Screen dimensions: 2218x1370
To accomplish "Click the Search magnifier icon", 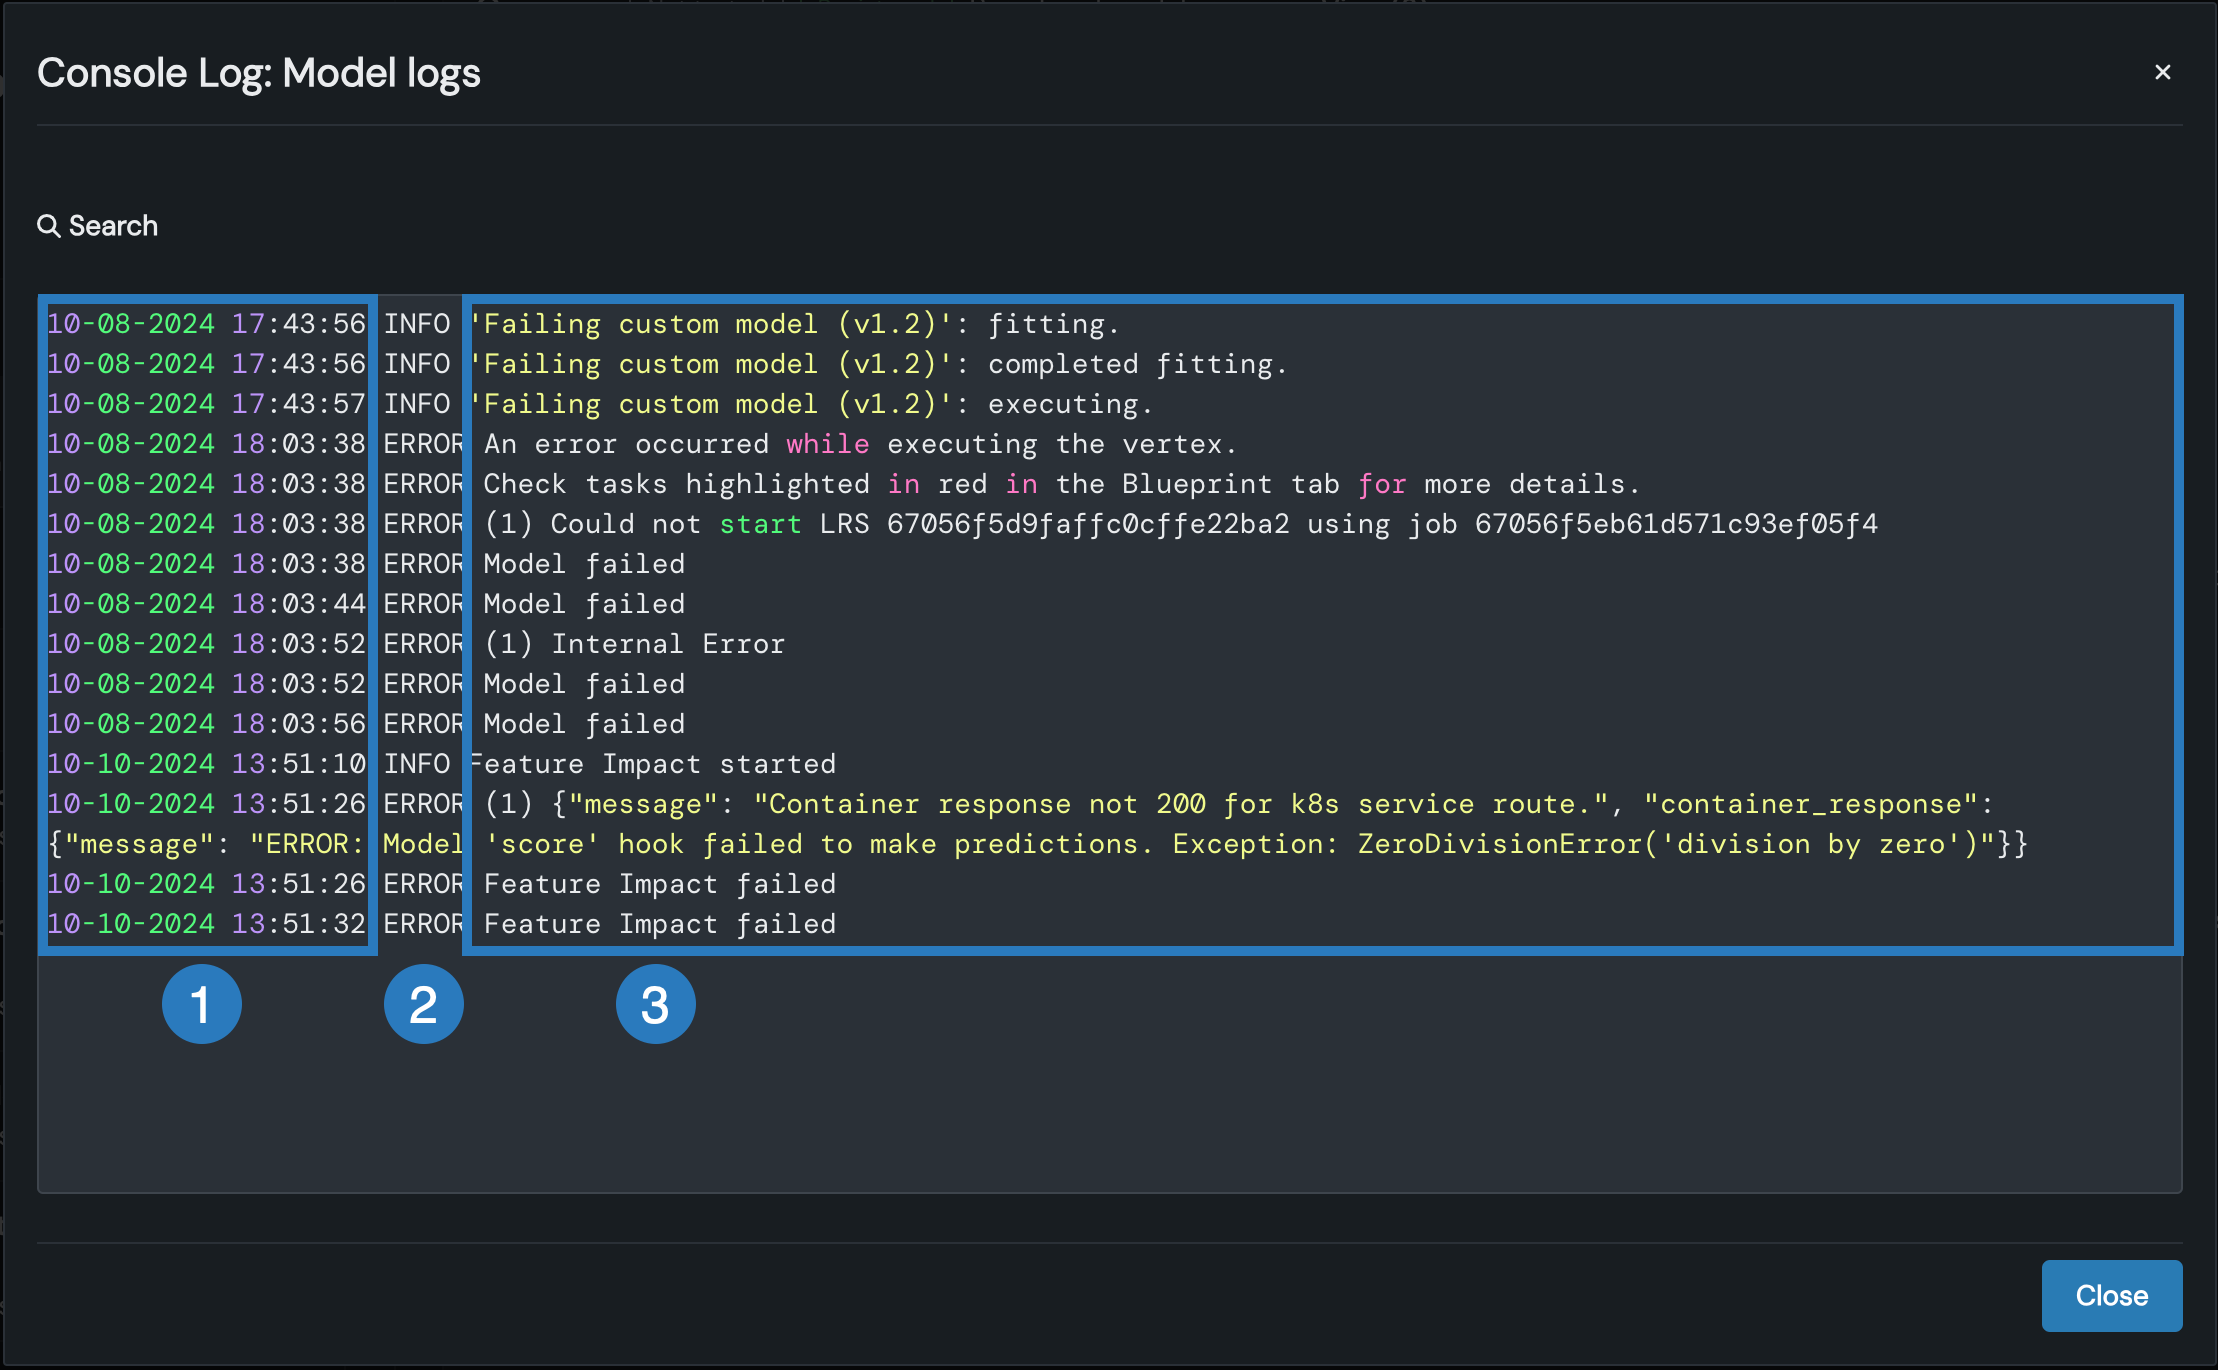I will coord(48,226).
